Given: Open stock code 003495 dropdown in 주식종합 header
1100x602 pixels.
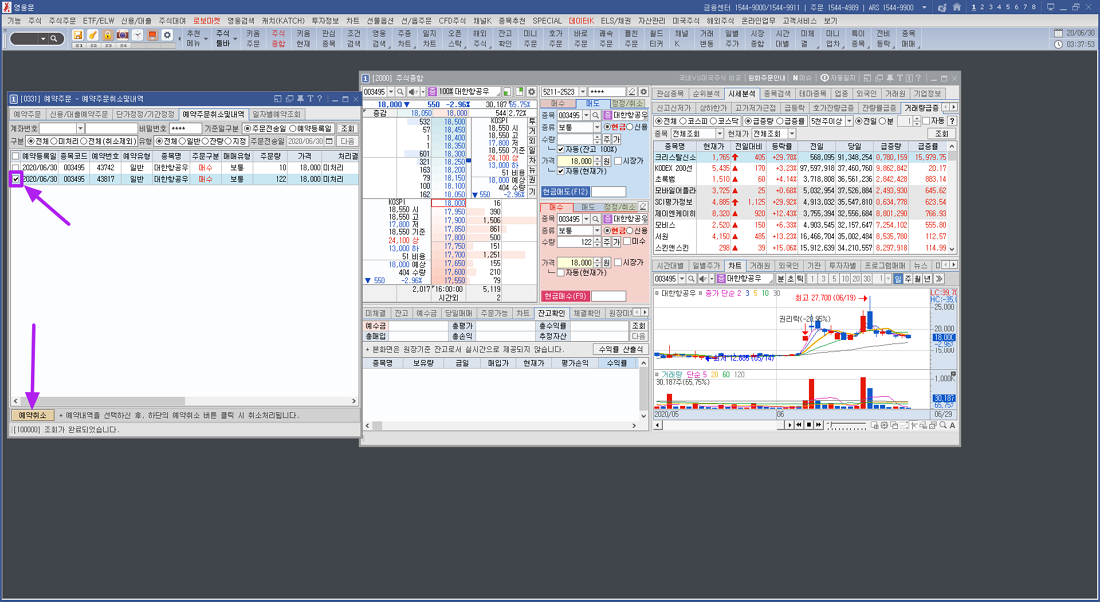Looking at the screenshot, I should pyautogui.click(x=391, y=92).
